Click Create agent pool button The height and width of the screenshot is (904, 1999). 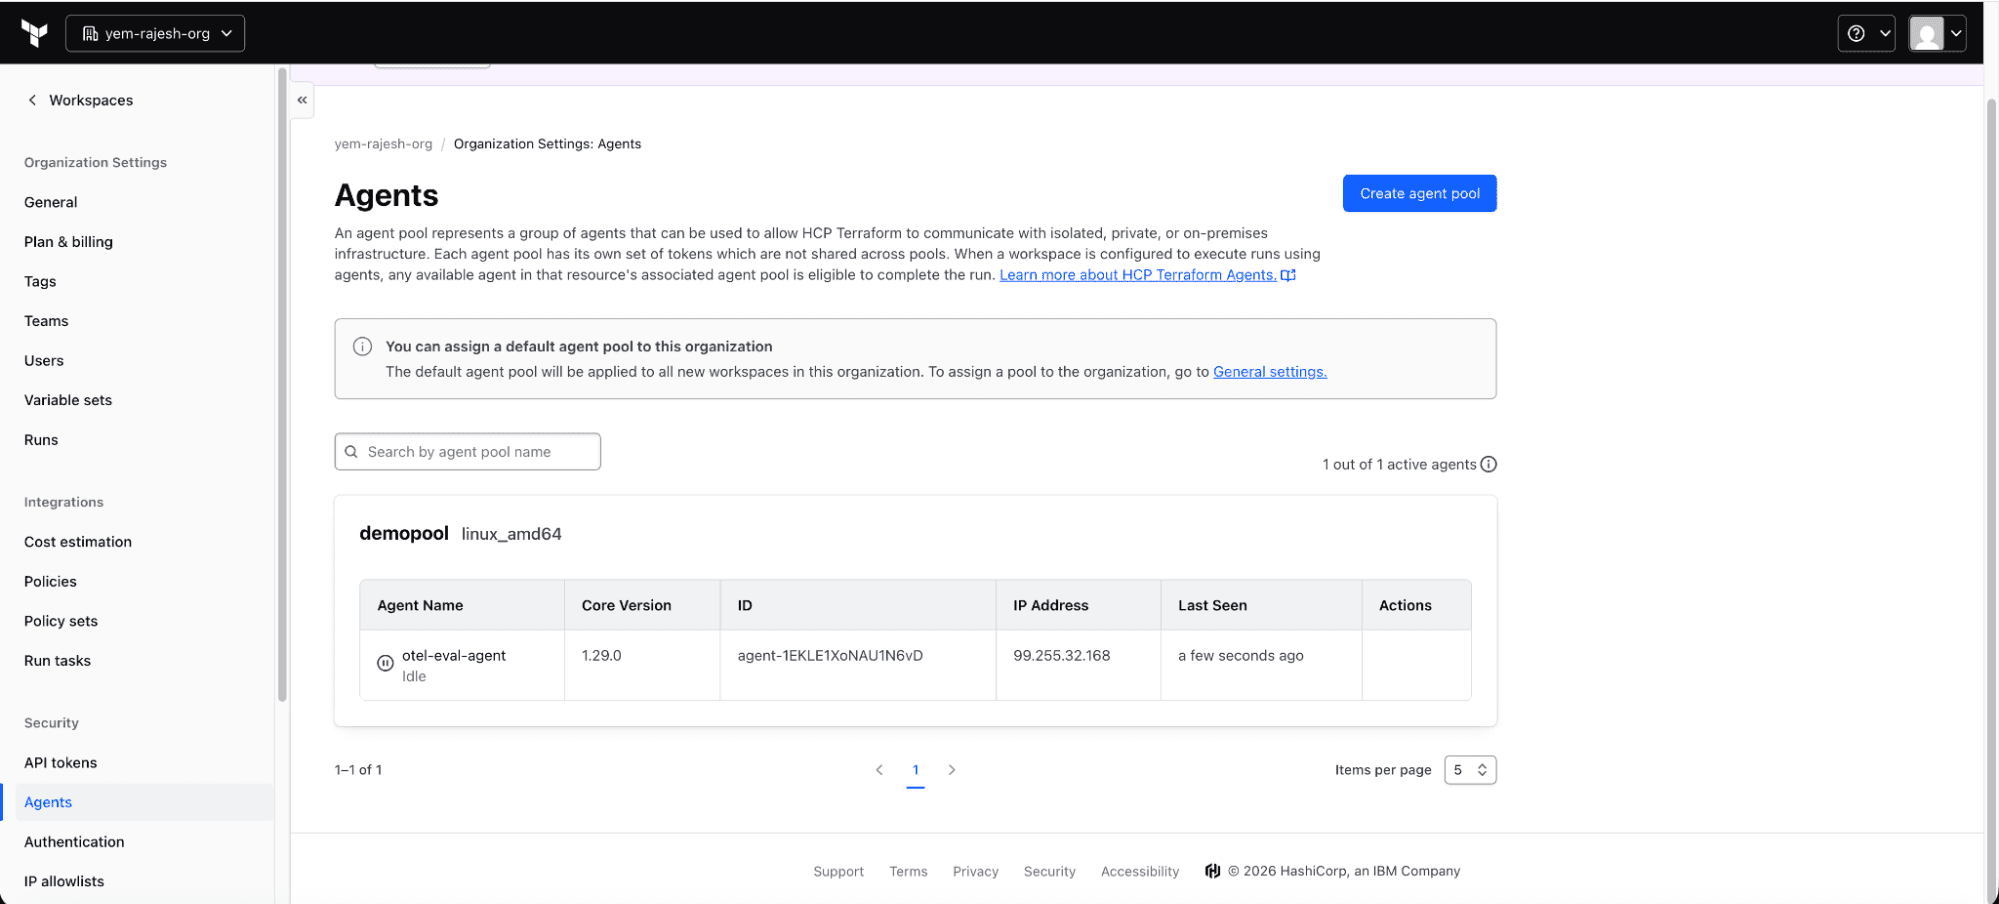[x=1419, y=194]
